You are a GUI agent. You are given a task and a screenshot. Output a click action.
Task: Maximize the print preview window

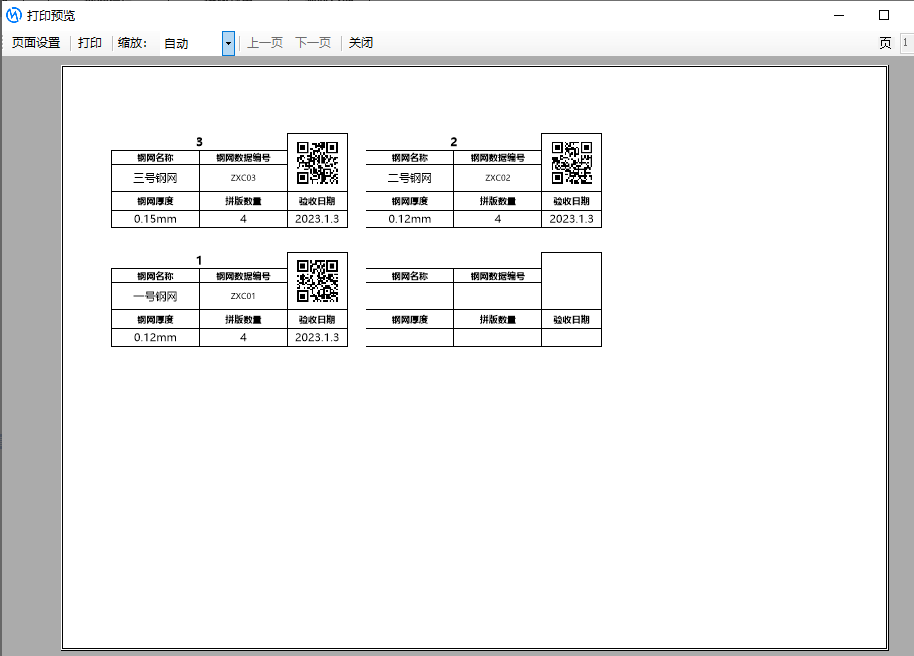(x=884, y=15)
